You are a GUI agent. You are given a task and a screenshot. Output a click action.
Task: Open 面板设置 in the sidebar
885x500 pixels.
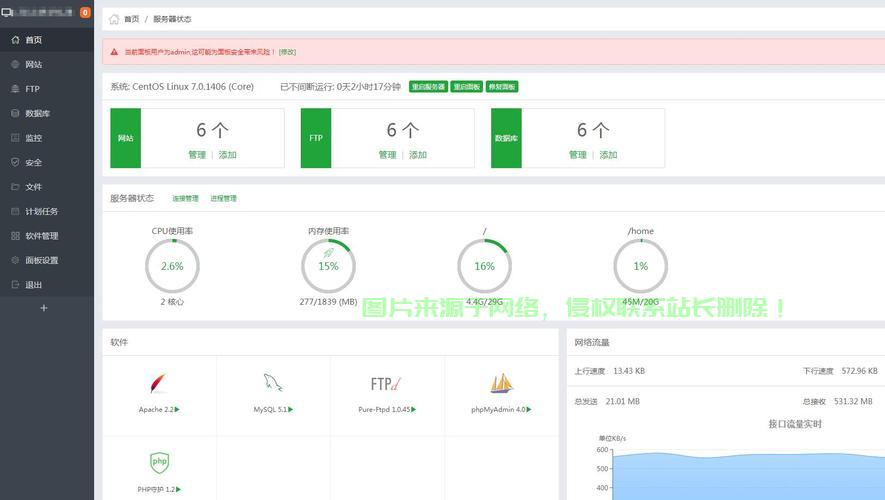click(41, 260)
